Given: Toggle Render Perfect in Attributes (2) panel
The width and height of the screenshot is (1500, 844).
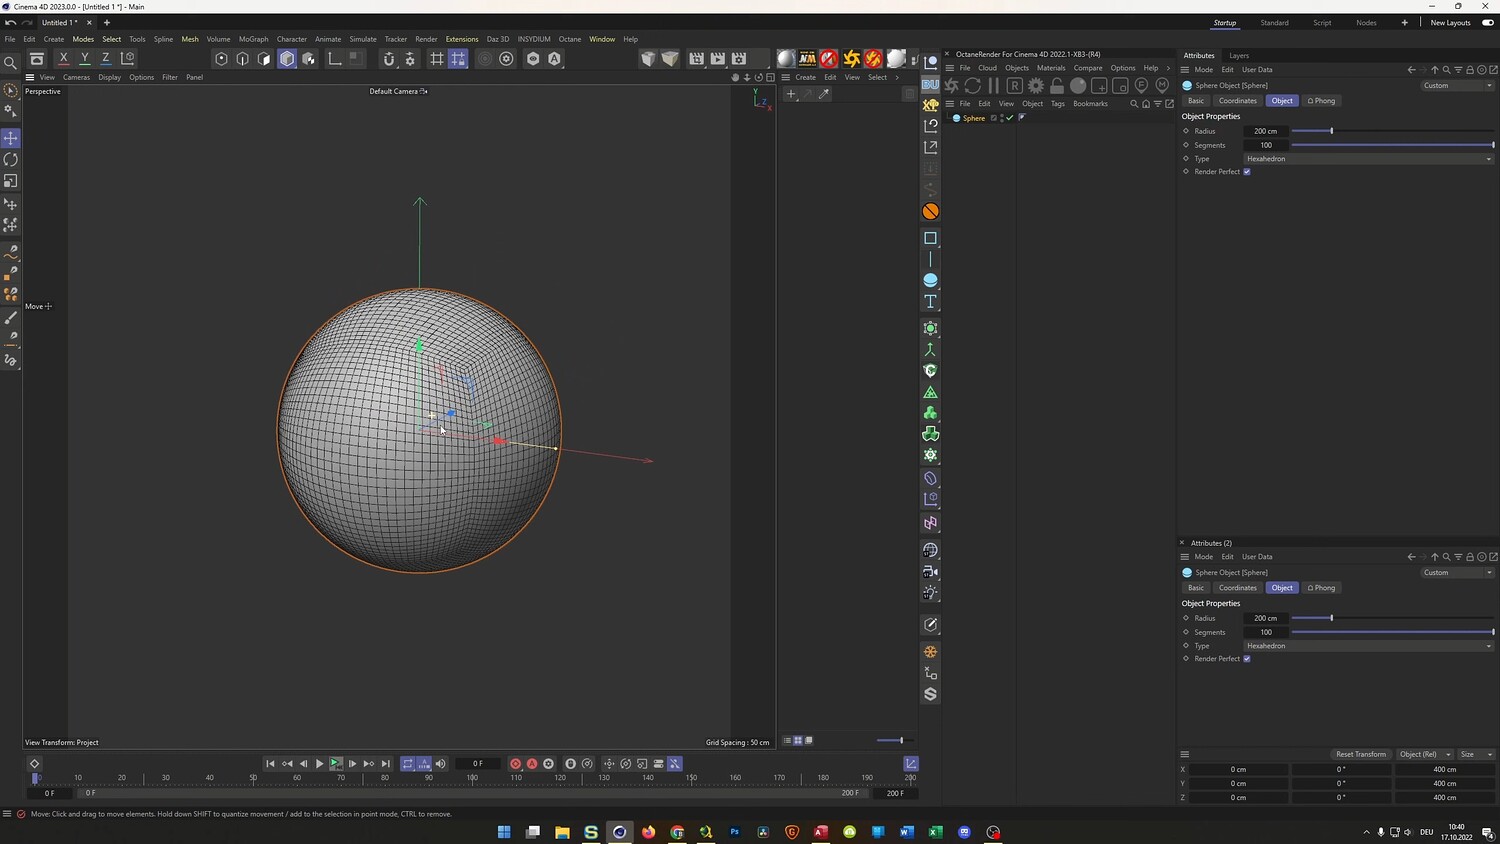Looking at the screenshot, I should click(x=1247, y=659).
